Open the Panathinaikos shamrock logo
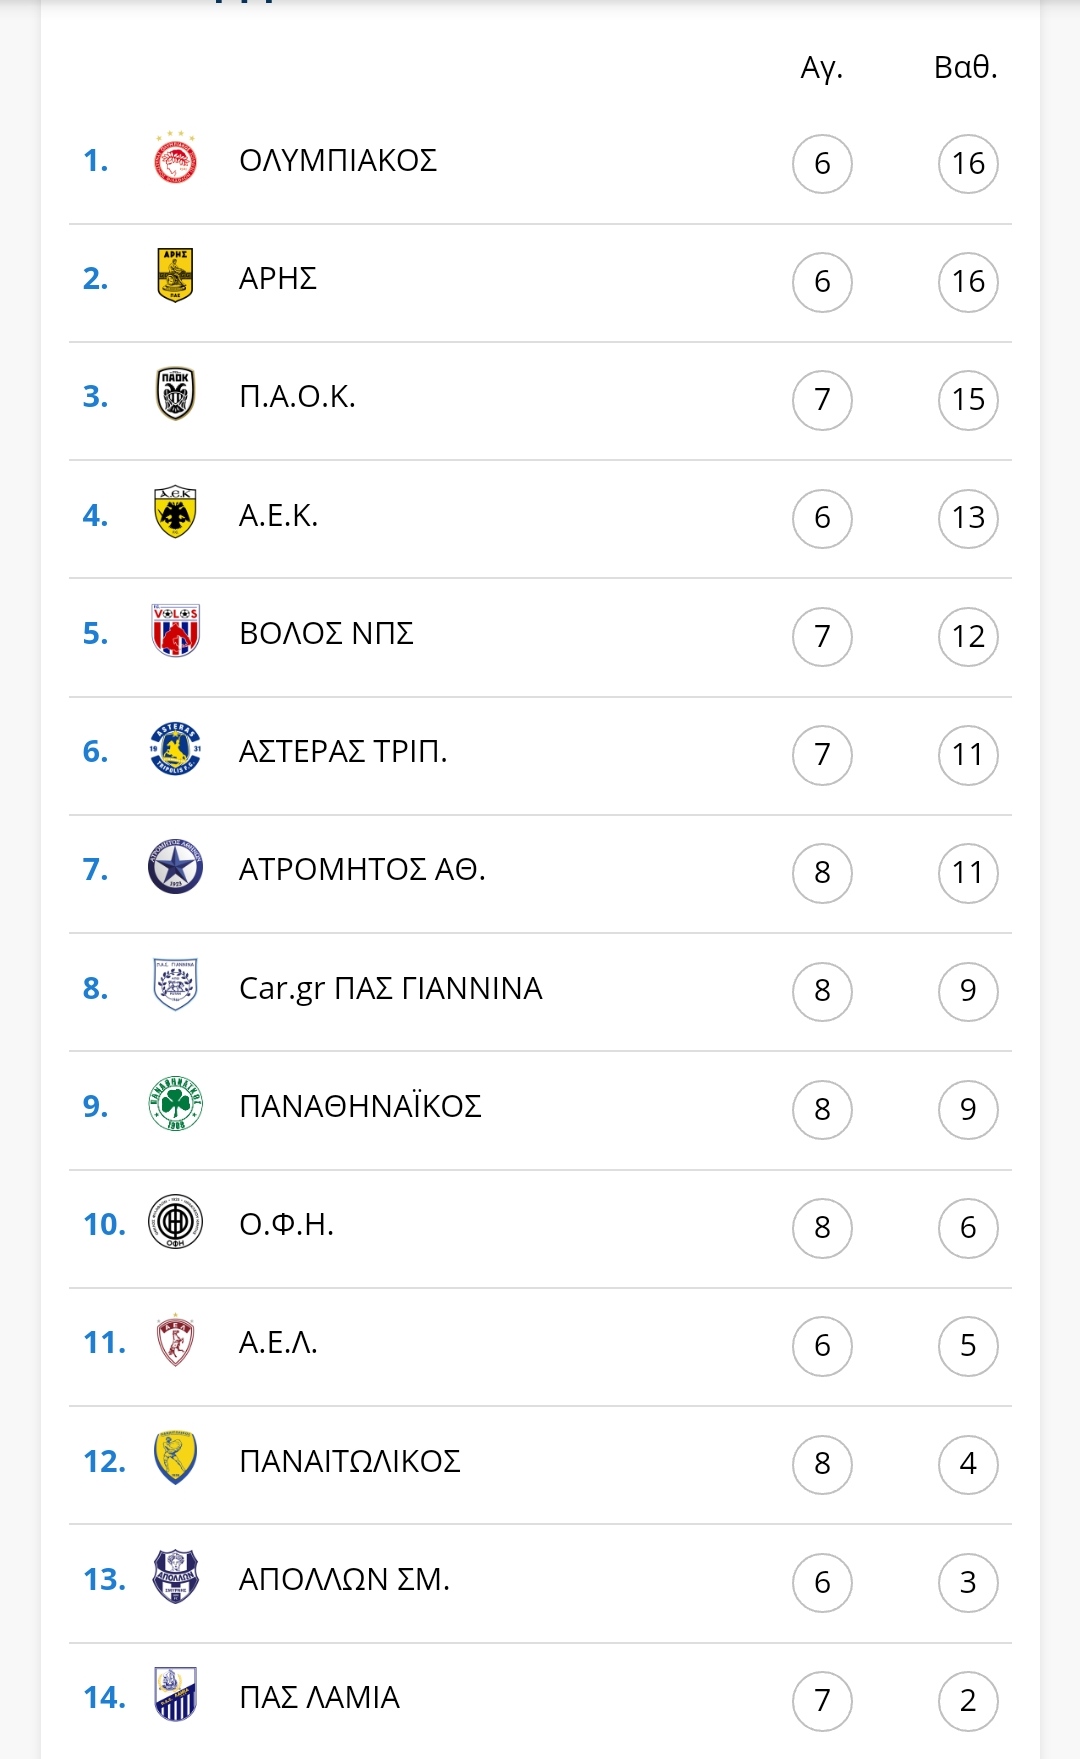 [175, 1104]
